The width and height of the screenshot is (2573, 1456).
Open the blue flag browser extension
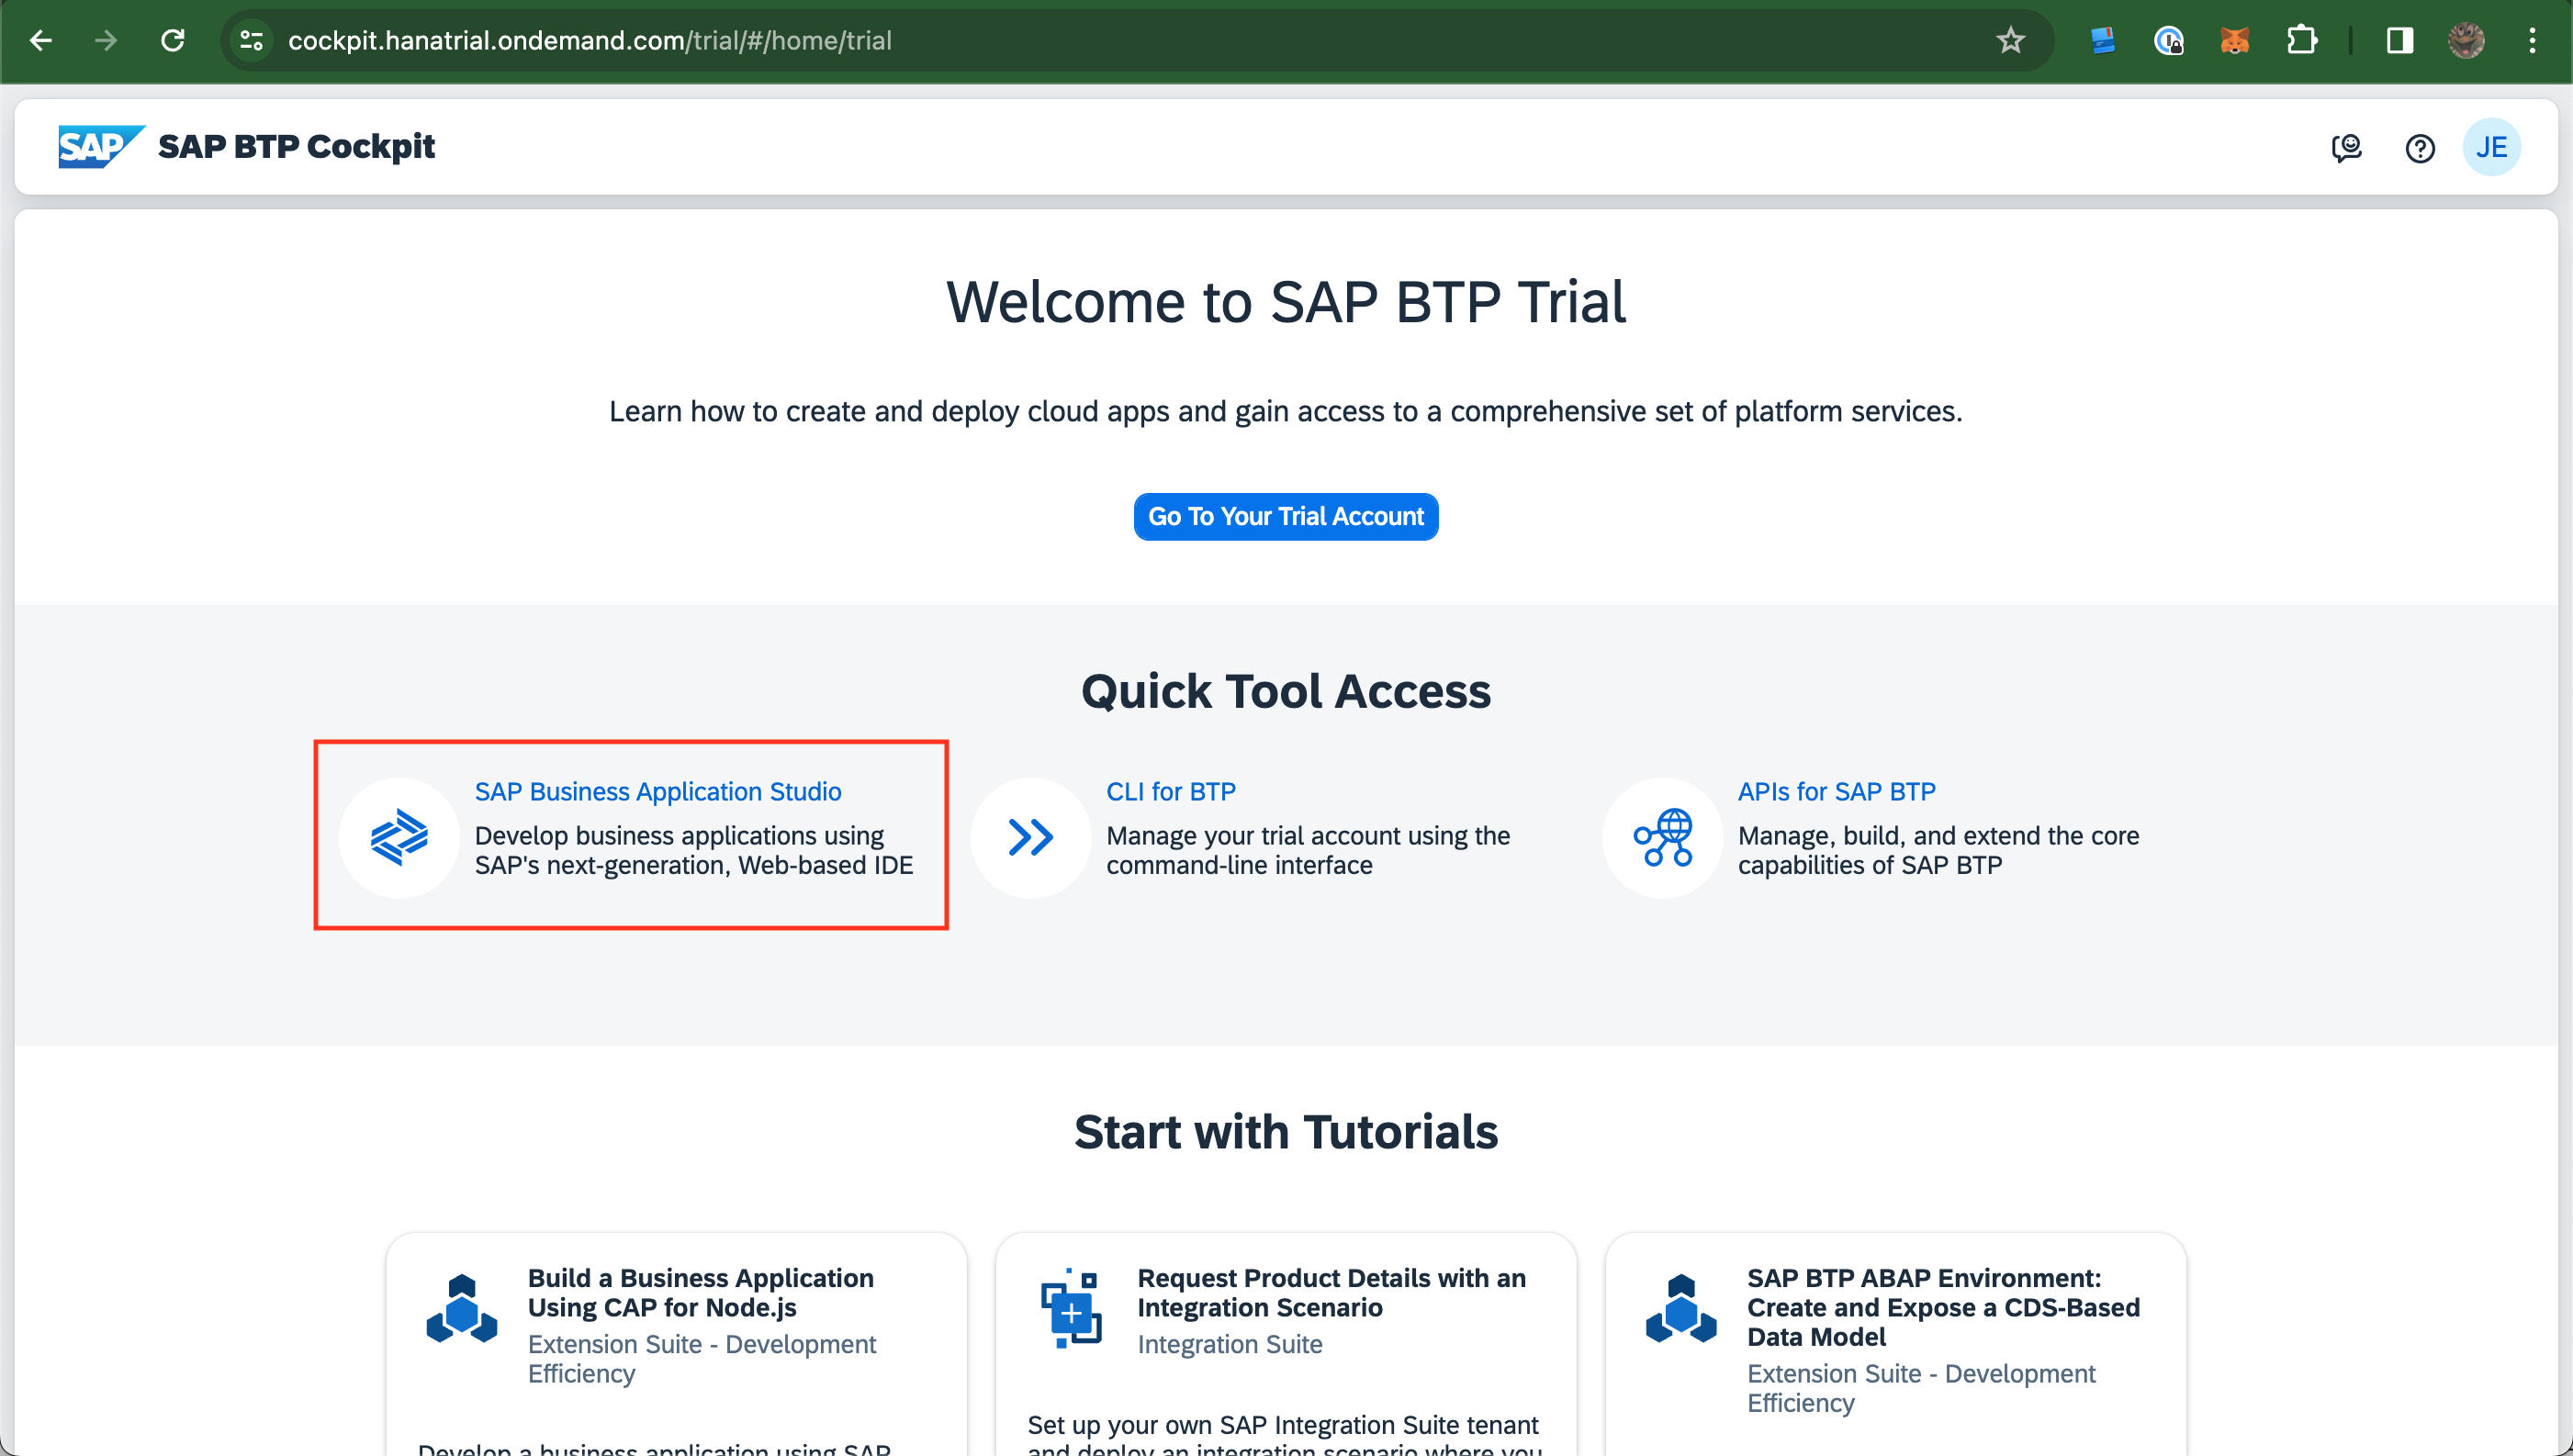(x=2102, y=40)
